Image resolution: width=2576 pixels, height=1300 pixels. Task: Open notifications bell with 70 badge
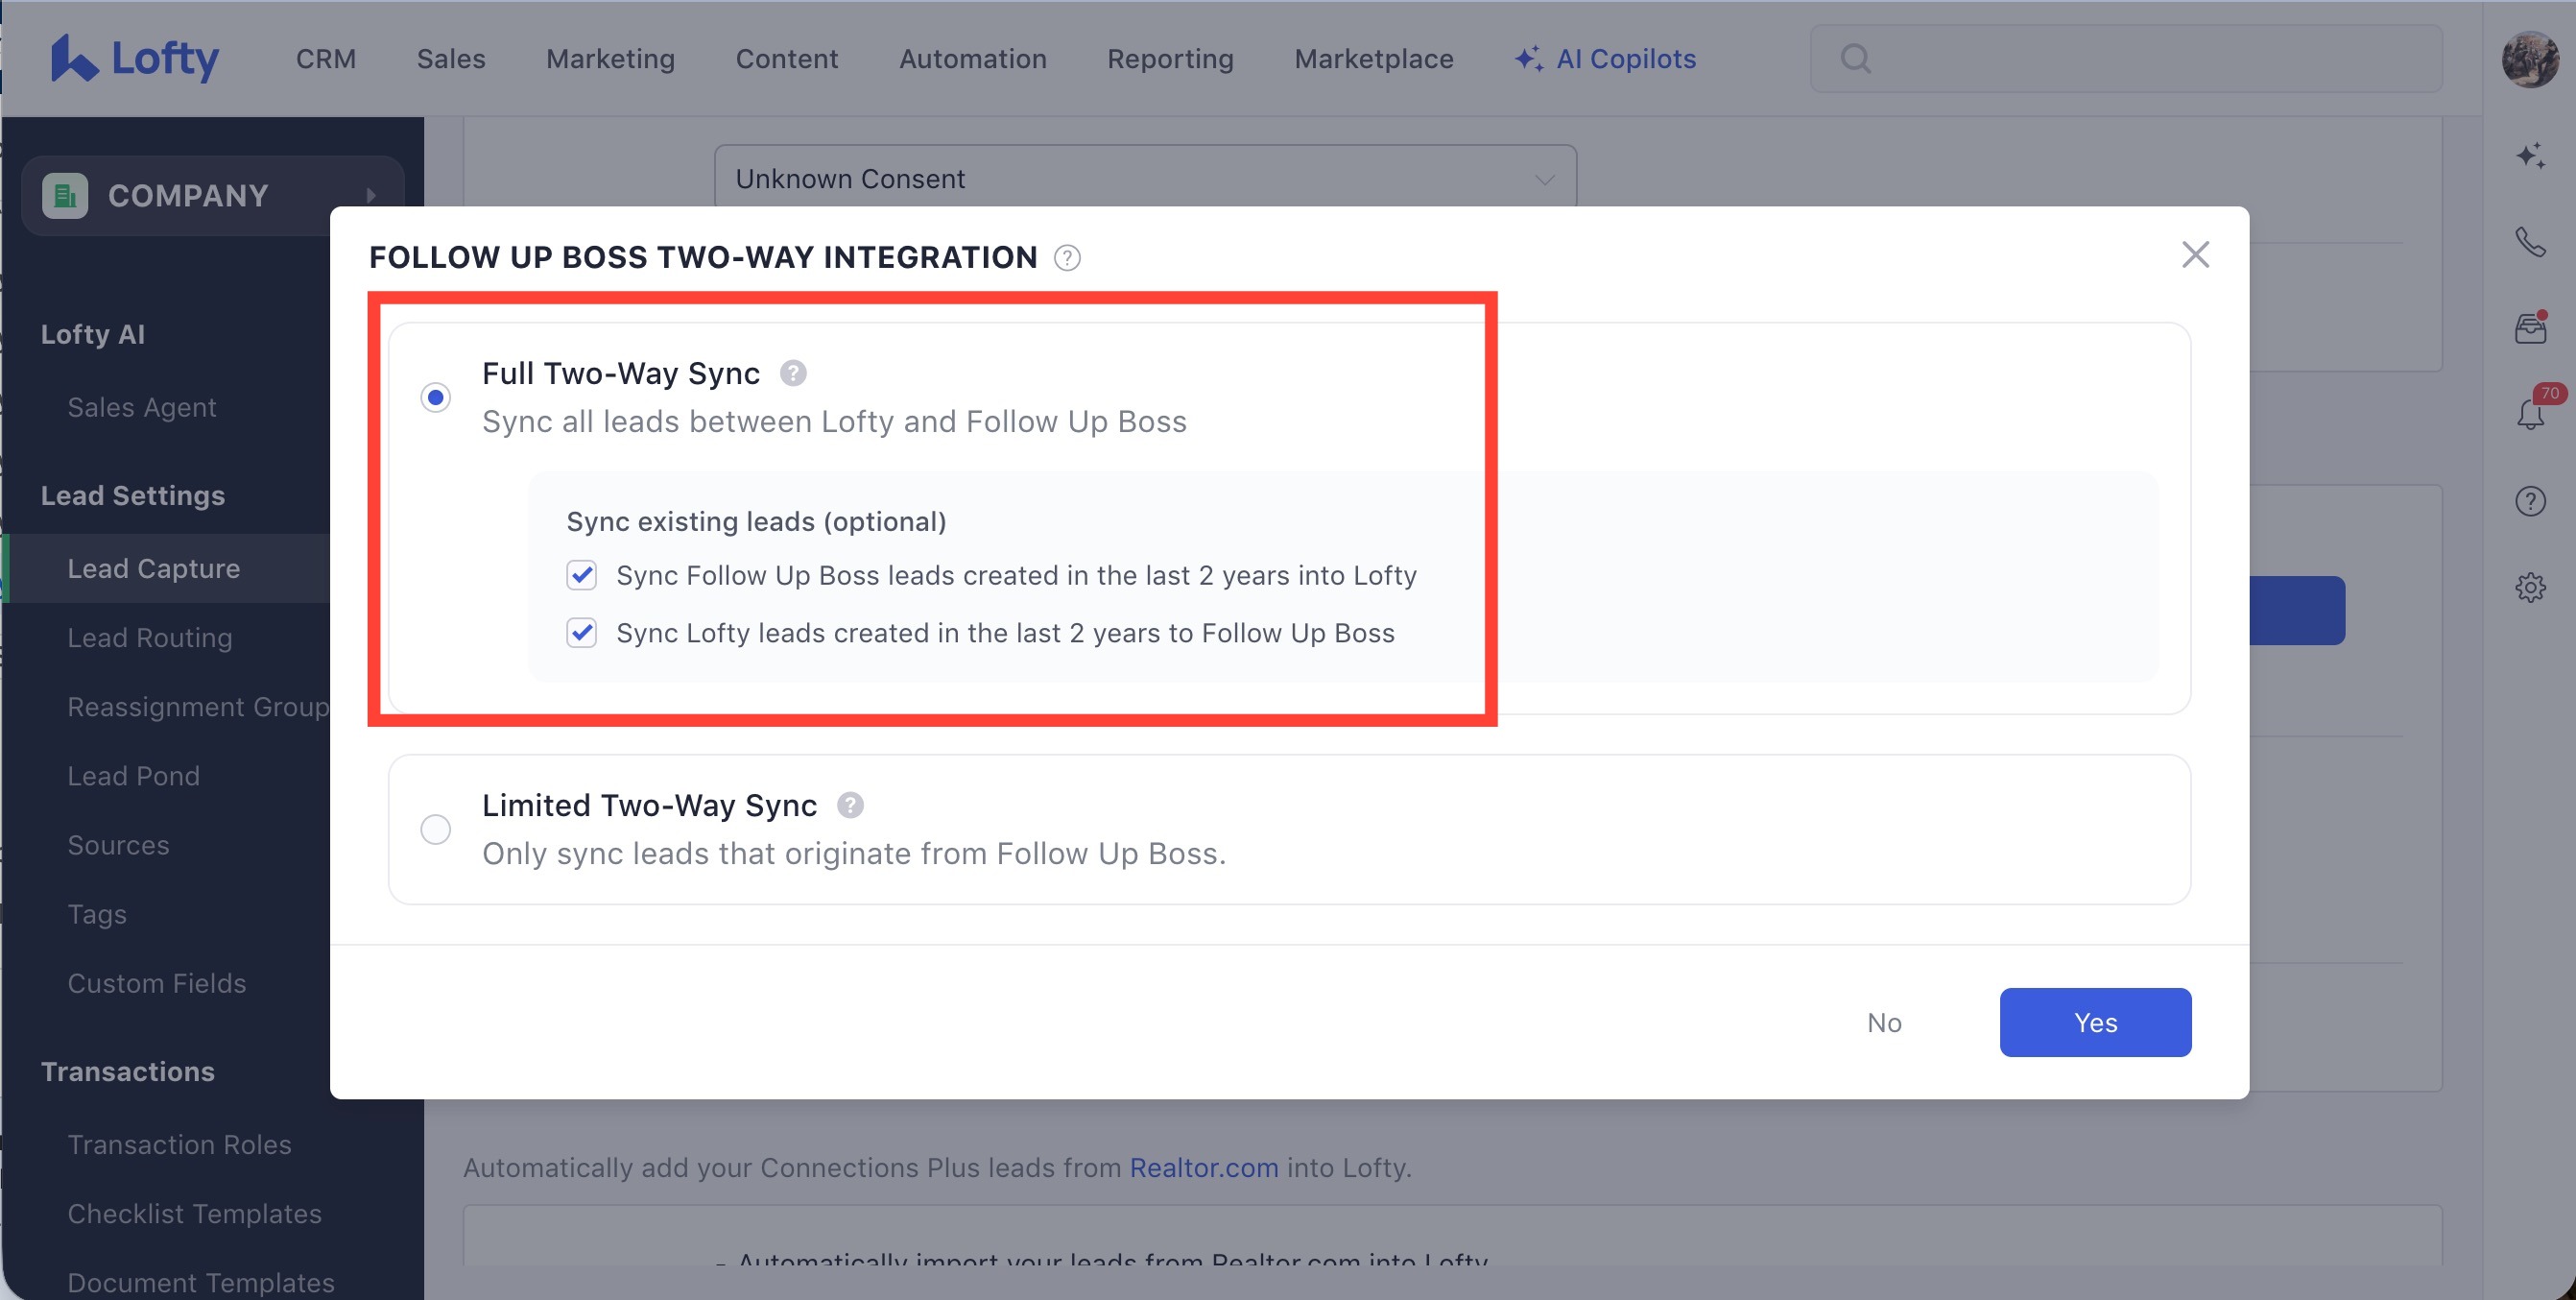click(2530, 413)
